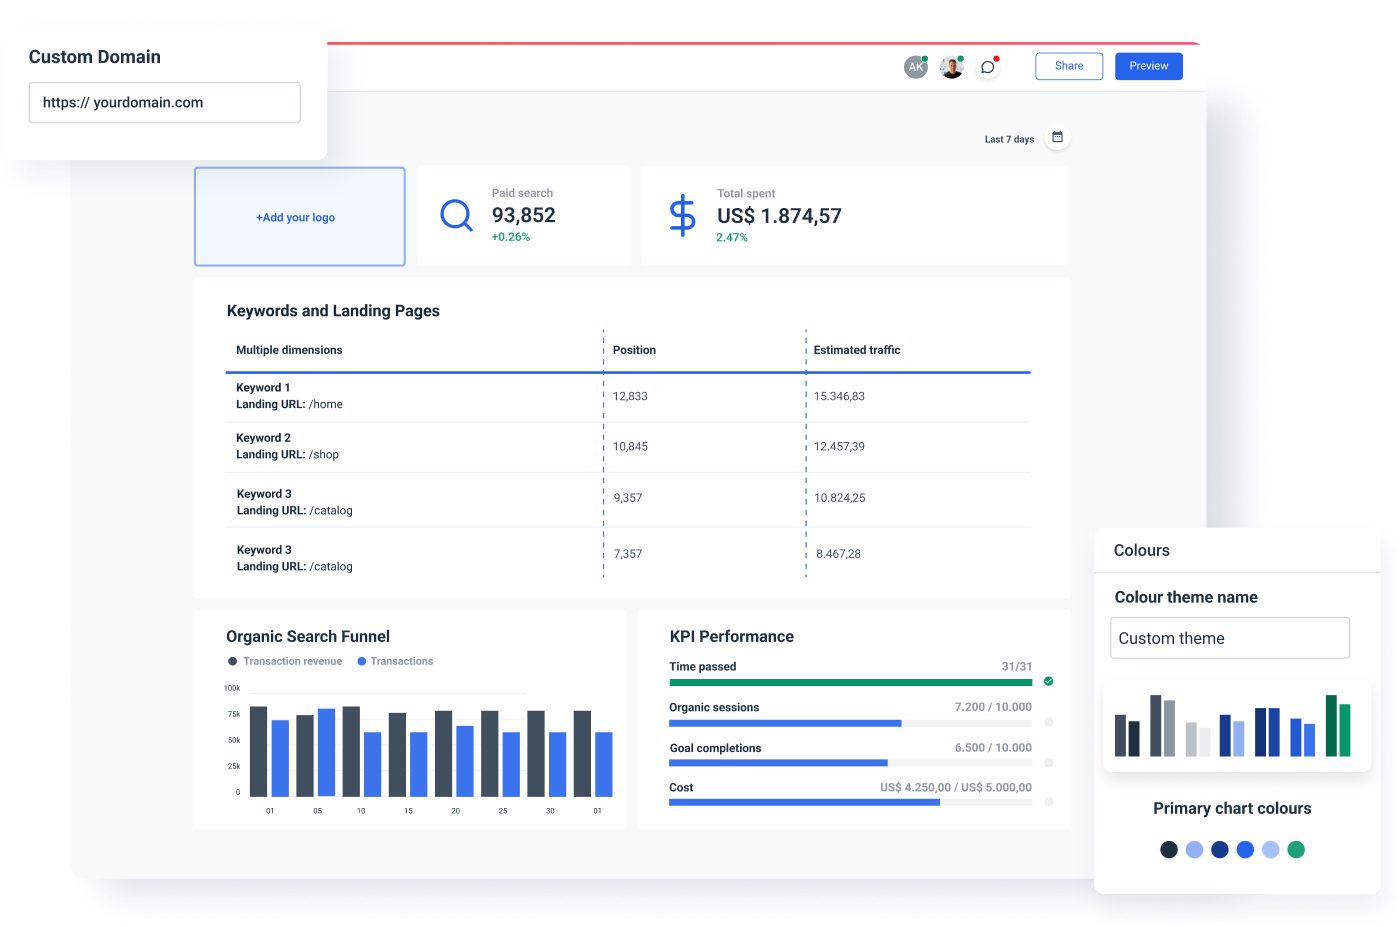Sort by the Estimated traffic column header
The image size is (1400, 927).
[x=857, y=350]
